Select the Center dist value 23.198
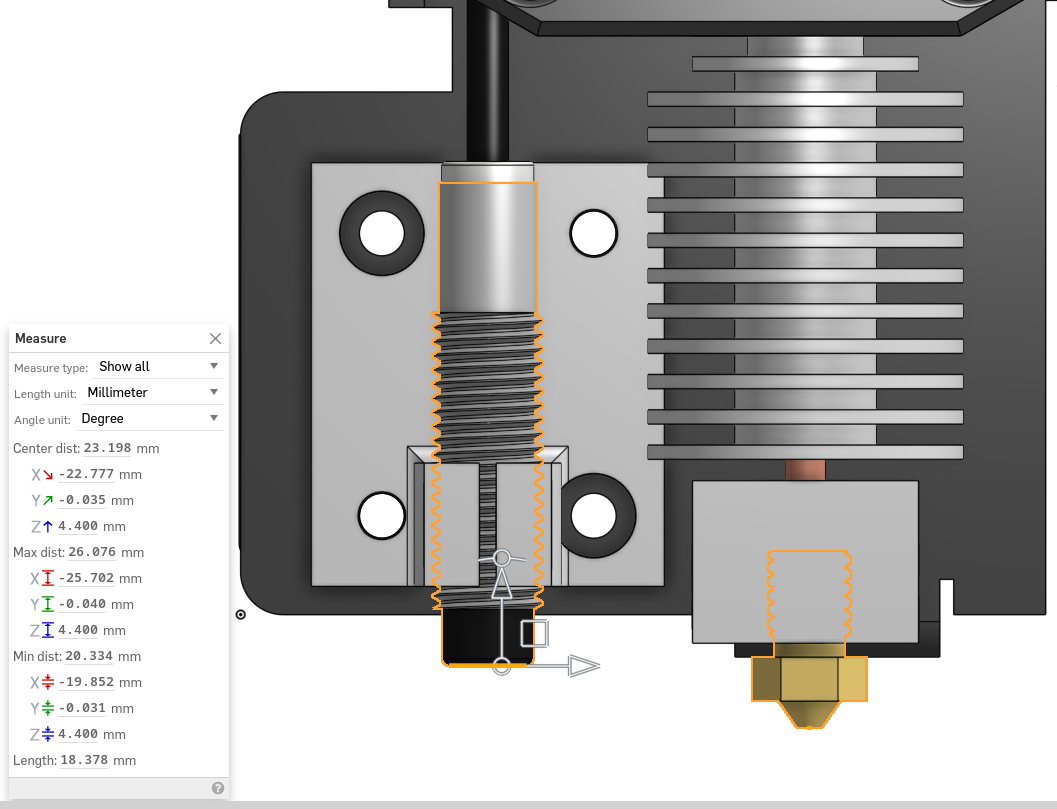 (x=107, y=448)
